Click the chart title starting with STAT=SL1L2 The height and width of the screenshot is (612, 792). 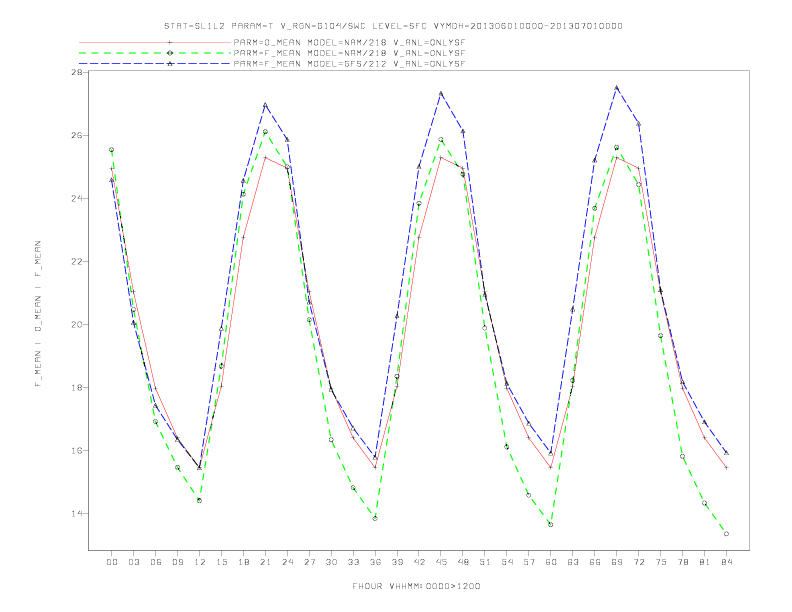click(393, 26)
